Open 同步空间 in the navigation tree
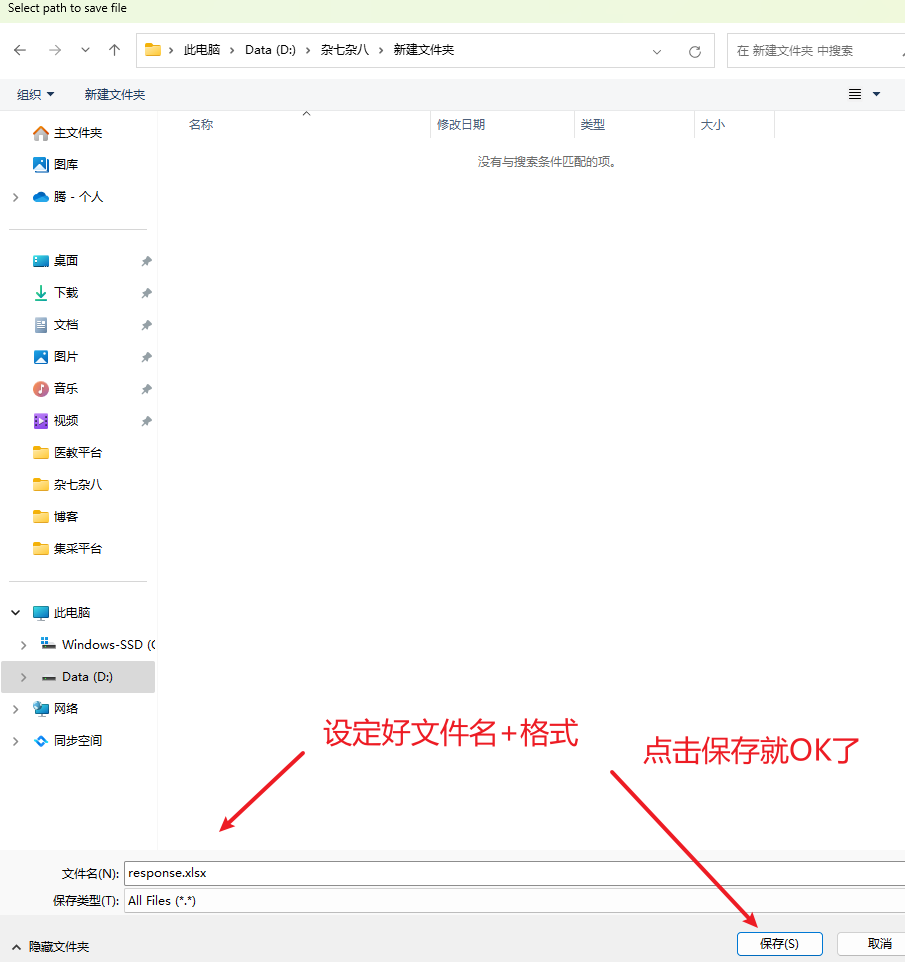The height and width of the screenshot is (962, 905). (x=78, y=741)
